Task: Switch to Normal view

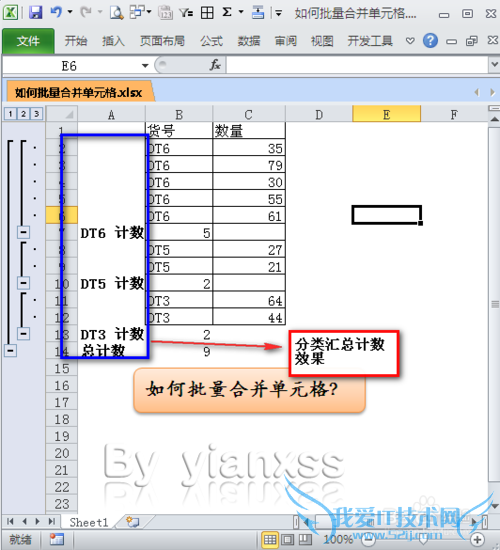Action: click(x=270, y=539)
